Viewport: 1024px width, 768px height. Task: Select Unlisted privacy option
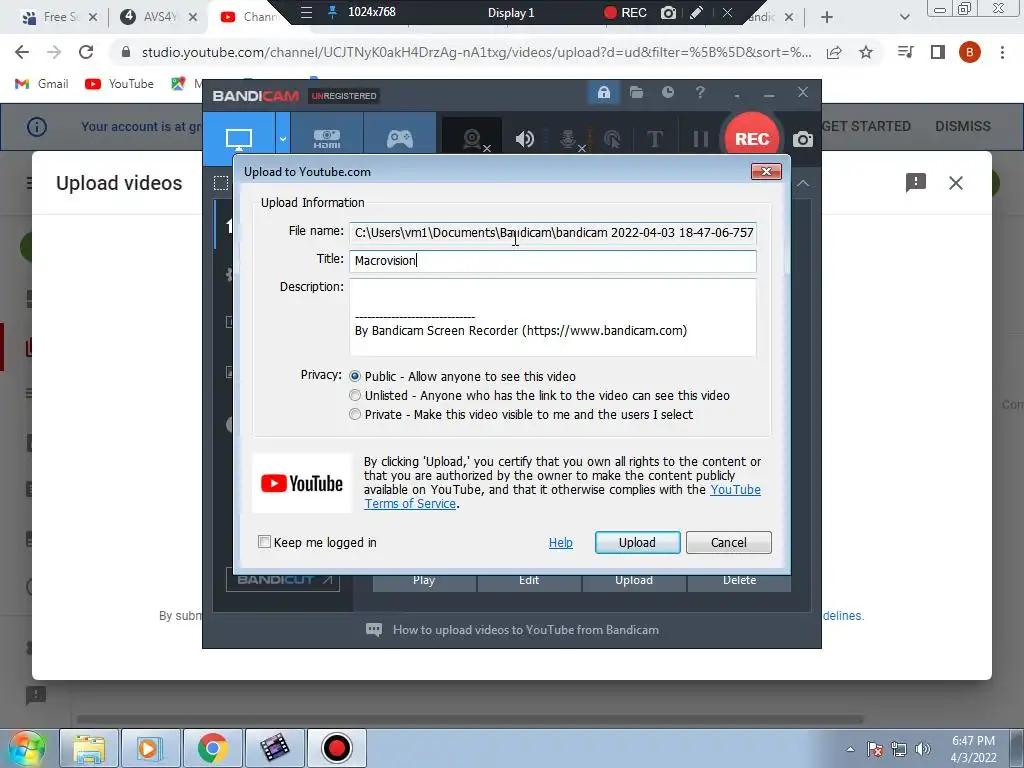coord(355,395)
